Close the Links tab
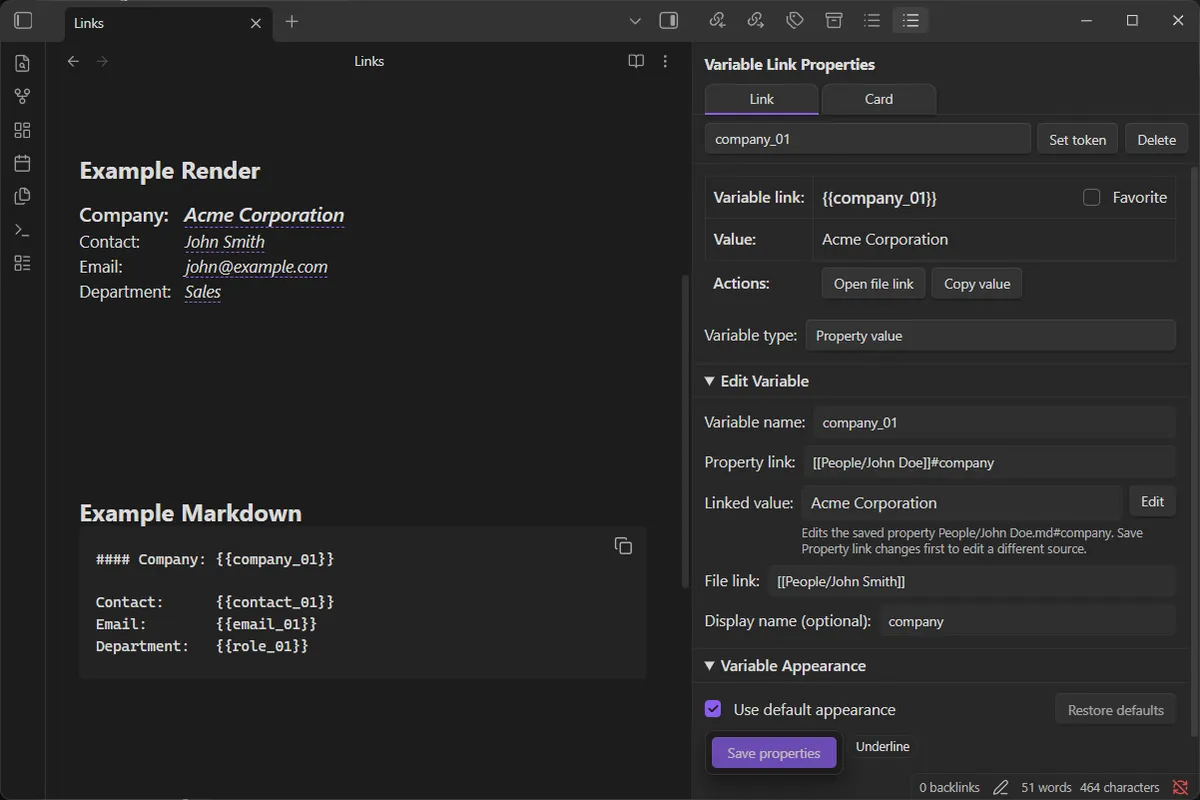 [x=257, y=22]
